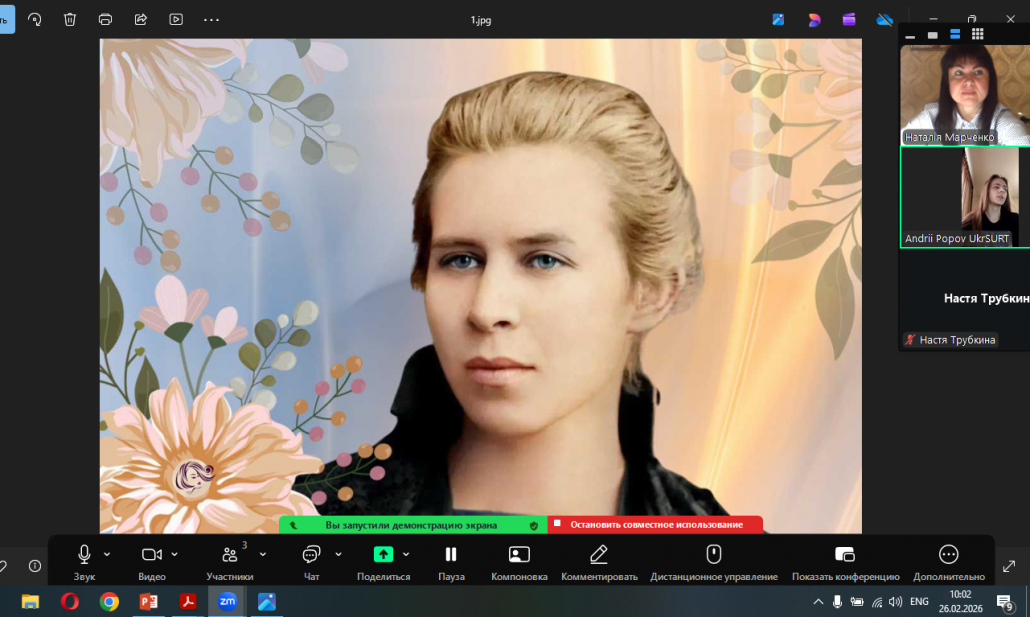This screenshot has height=617, width=1030.
Task: Expand audio options arrow next to Звук
Action: click(x=107, y=554)
